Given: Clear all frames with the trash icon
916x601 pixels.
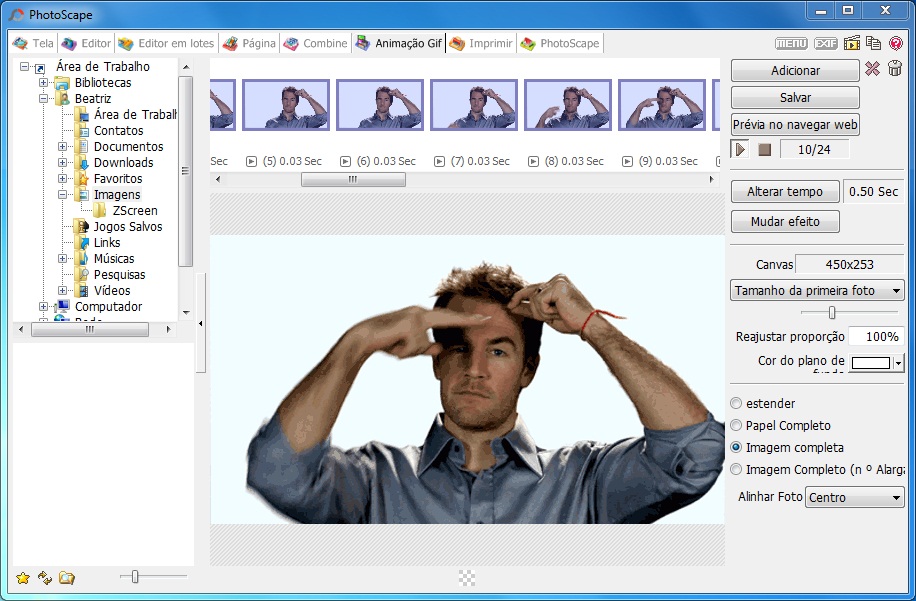Looking at the screenshot, I should (x=895, y=69).
